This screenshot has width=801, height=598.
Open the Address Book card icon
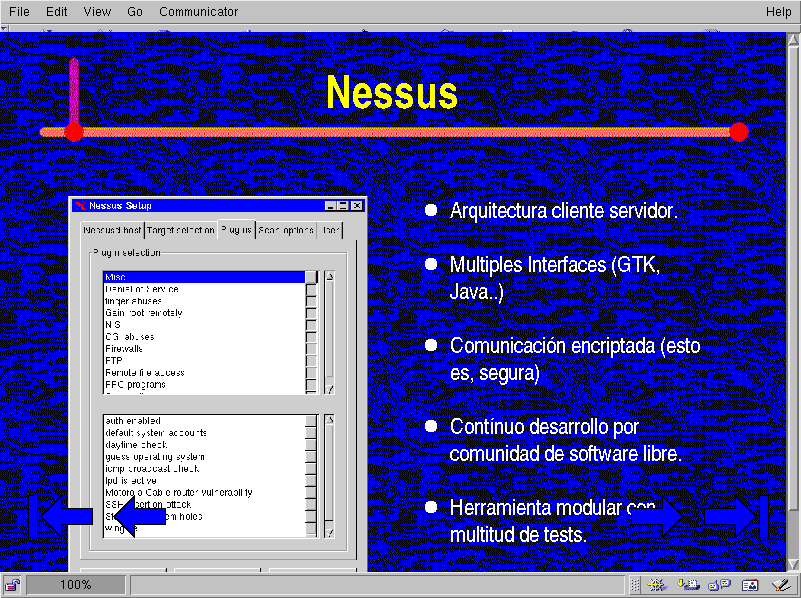(x=750, y=585)
